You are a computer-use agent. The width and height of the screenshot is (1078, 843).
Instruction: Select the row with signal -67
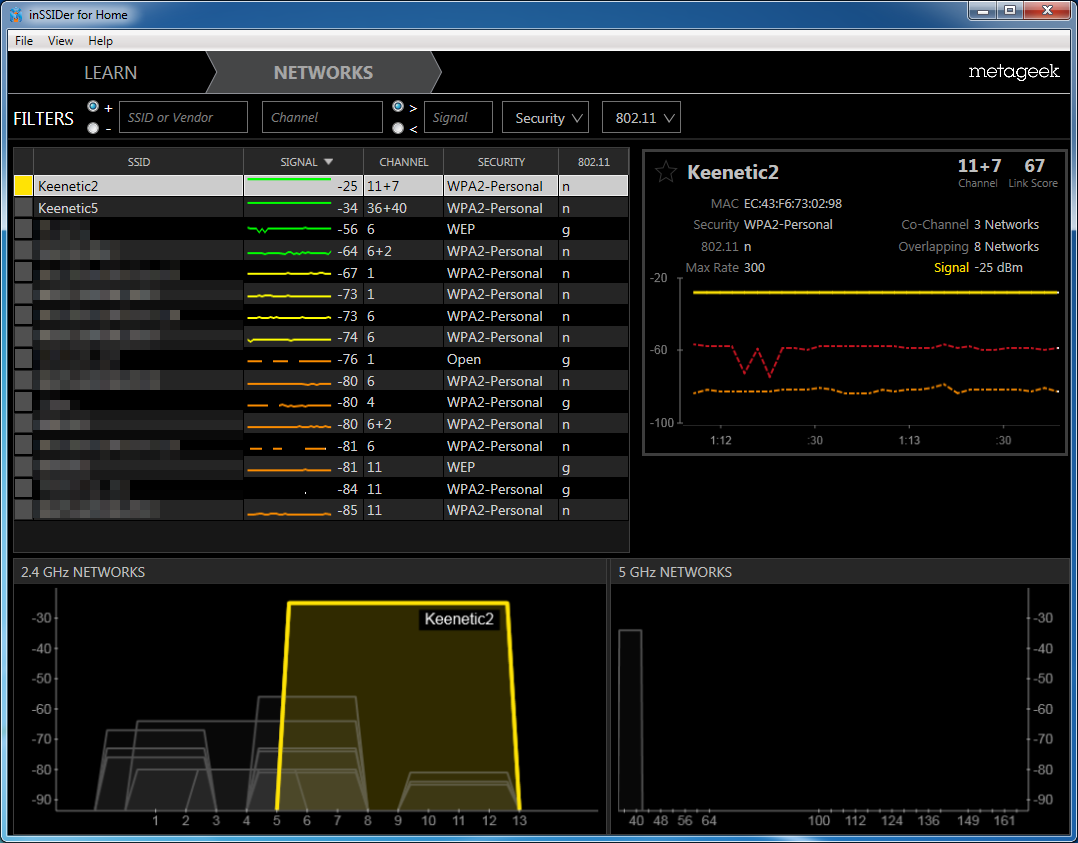[321, 273]
